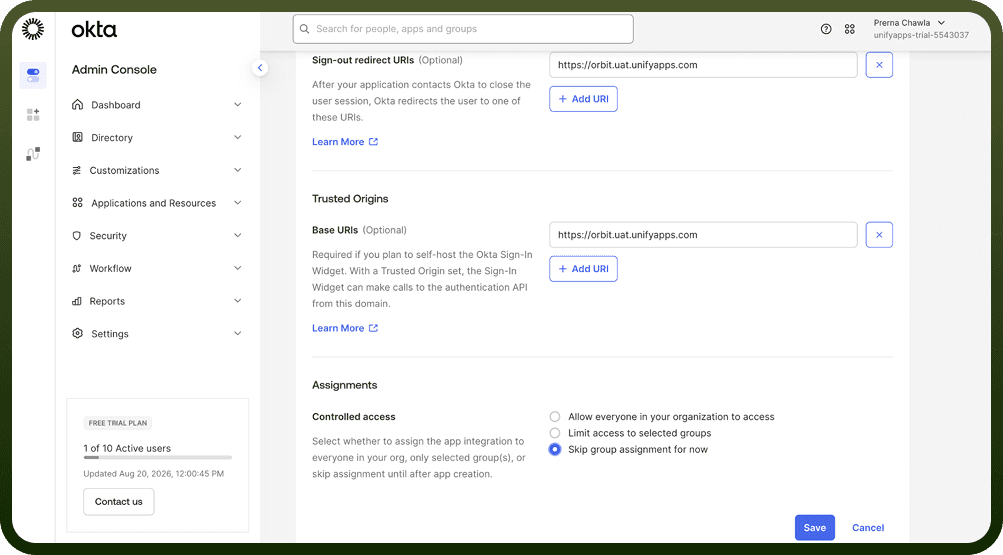Collapse the sidebar with the chevron button

pos(260,67)
